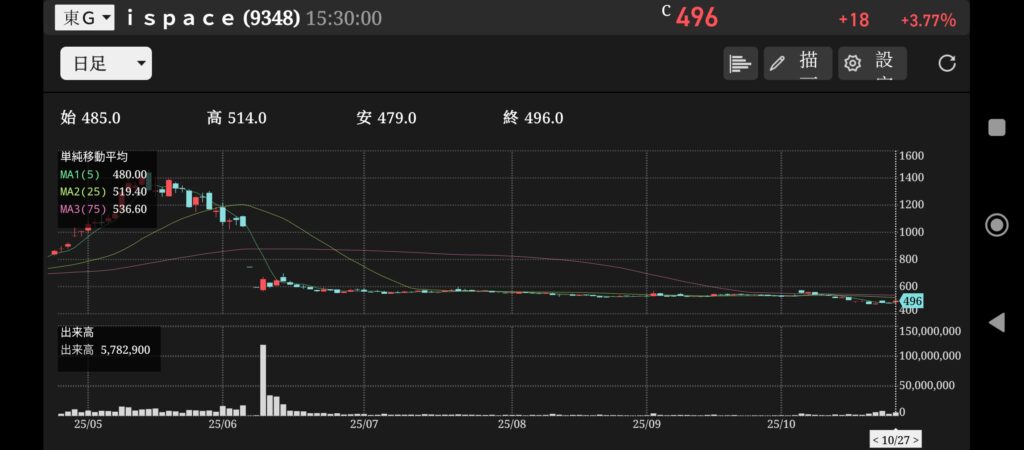Expand the 東G market dropdown
This screenshot has width=1024, height=450.
pyautogui.click(x=84, y=17)
